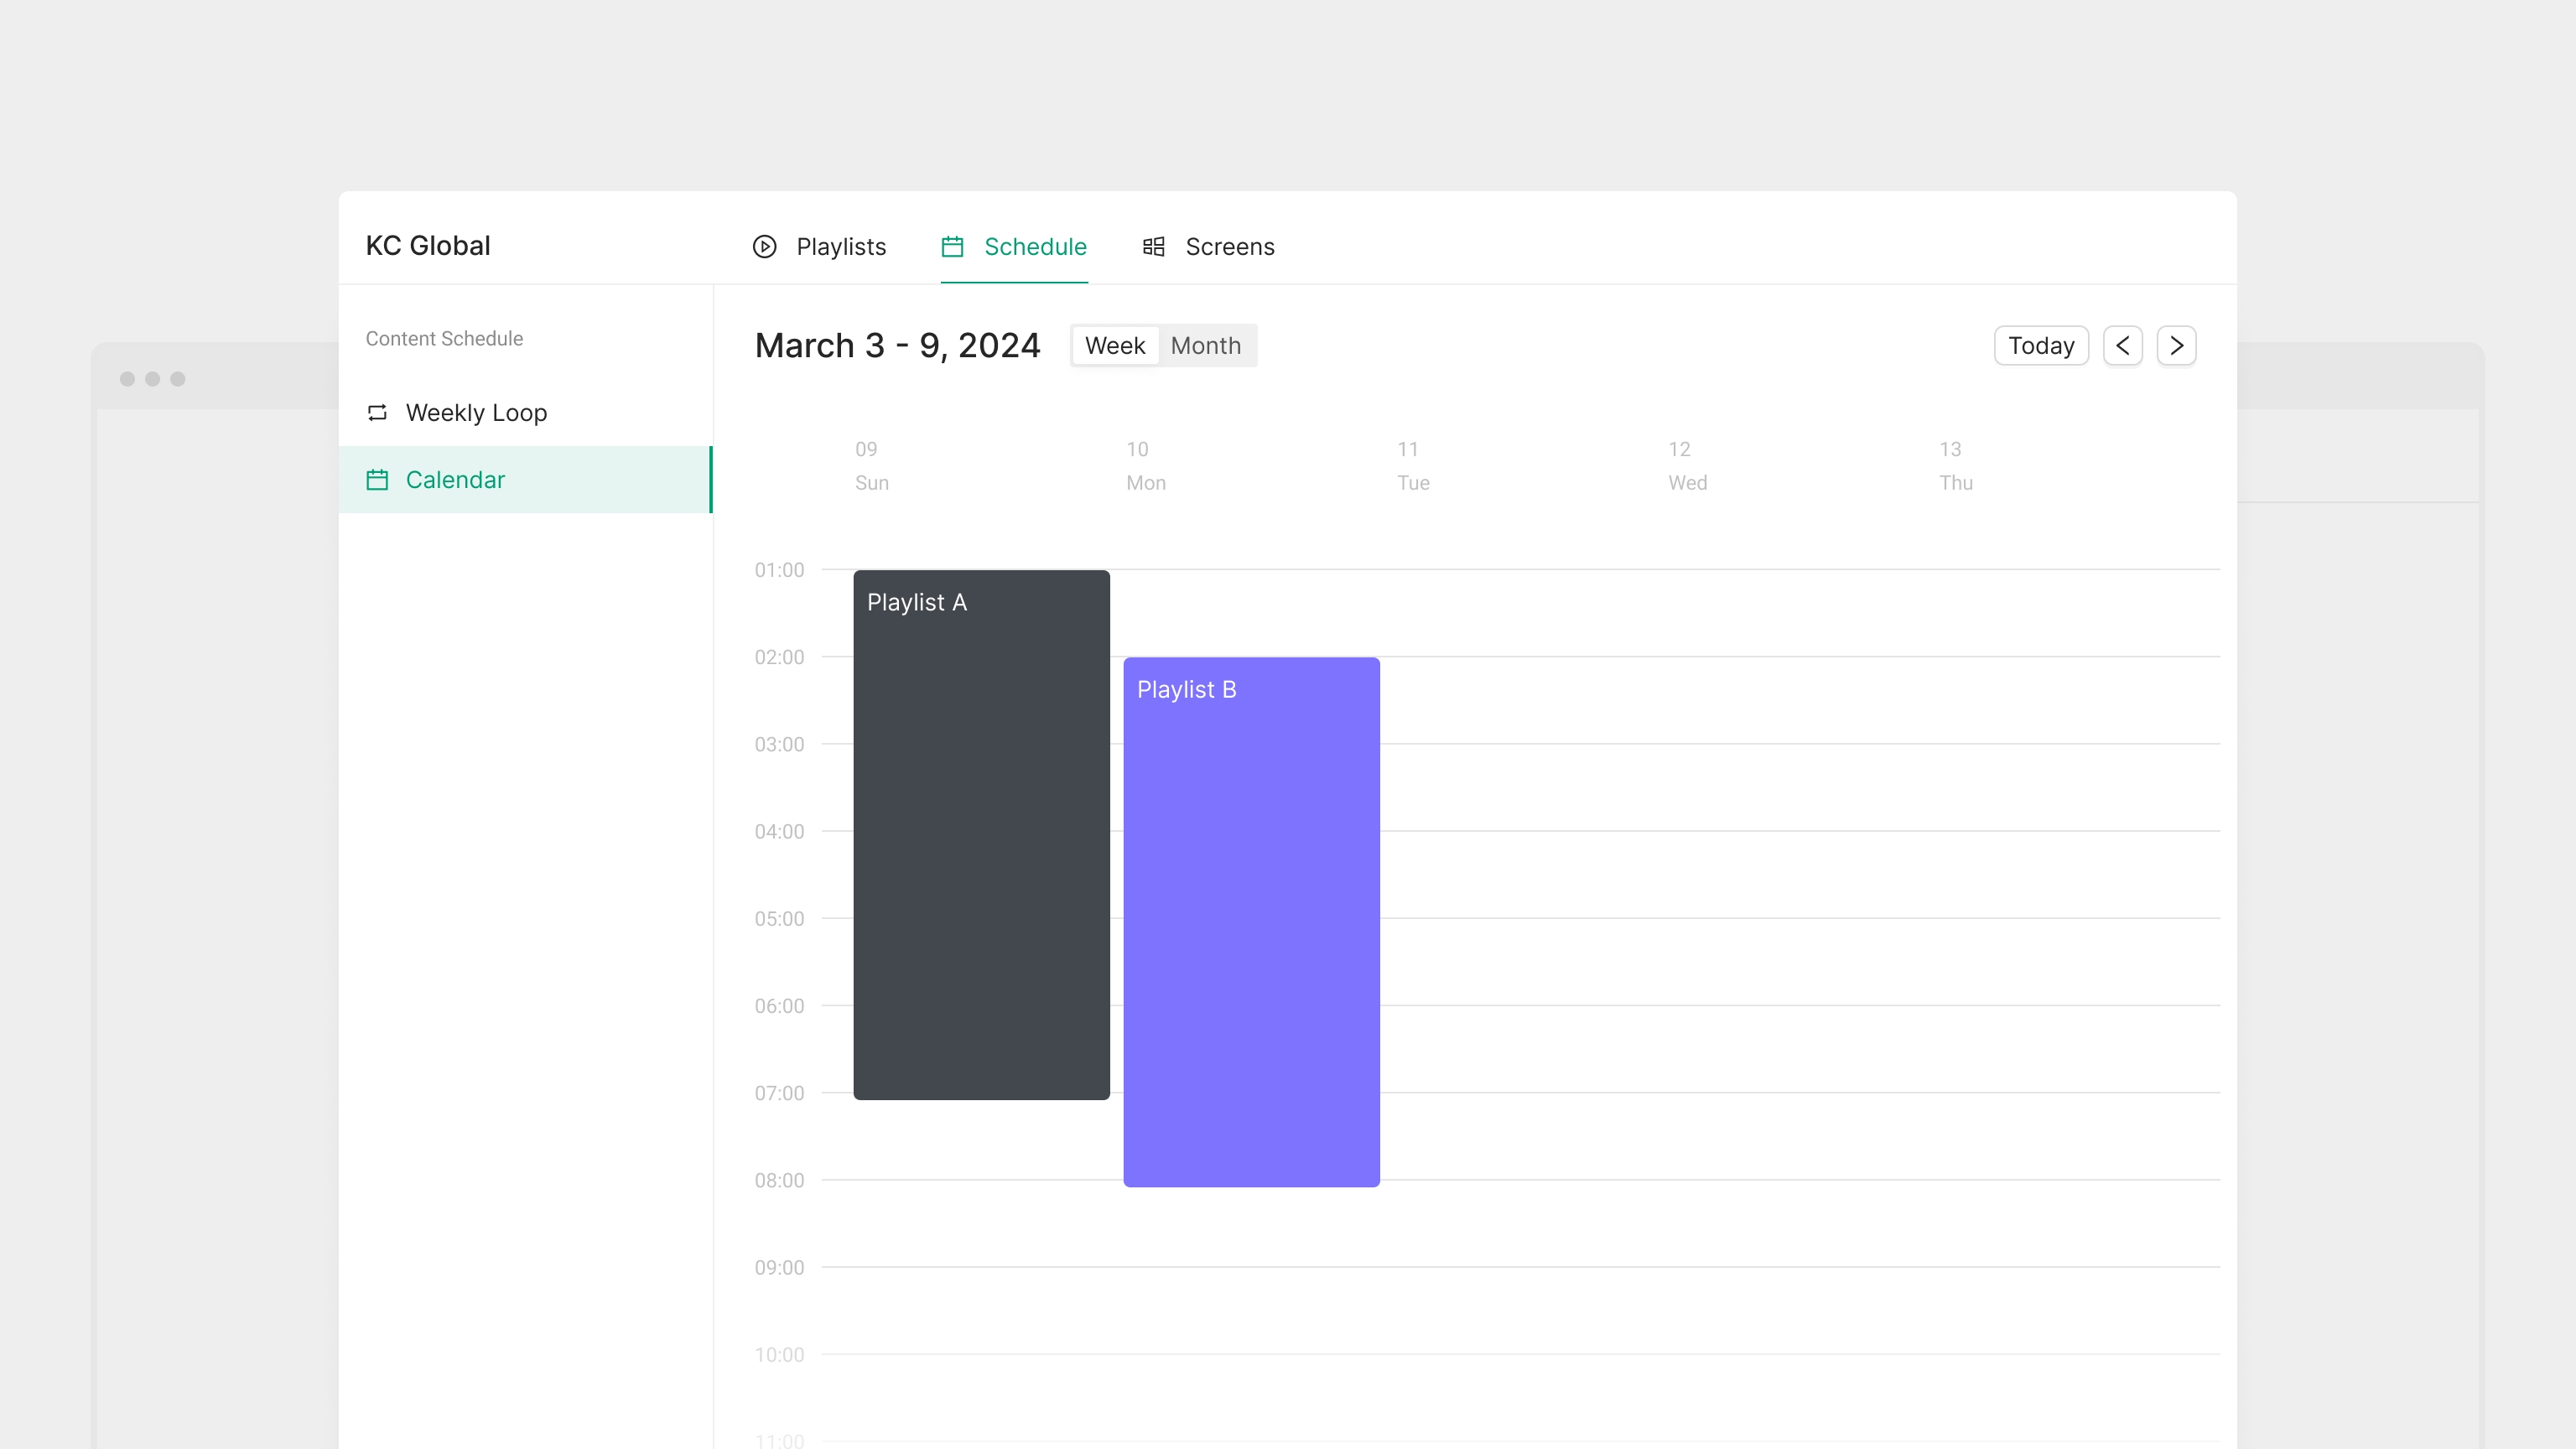Image resolution: width=2576 pixels, height=1449 pixels.
Task: Open Weekly Loop in sidebar
Action: [476, 412]
